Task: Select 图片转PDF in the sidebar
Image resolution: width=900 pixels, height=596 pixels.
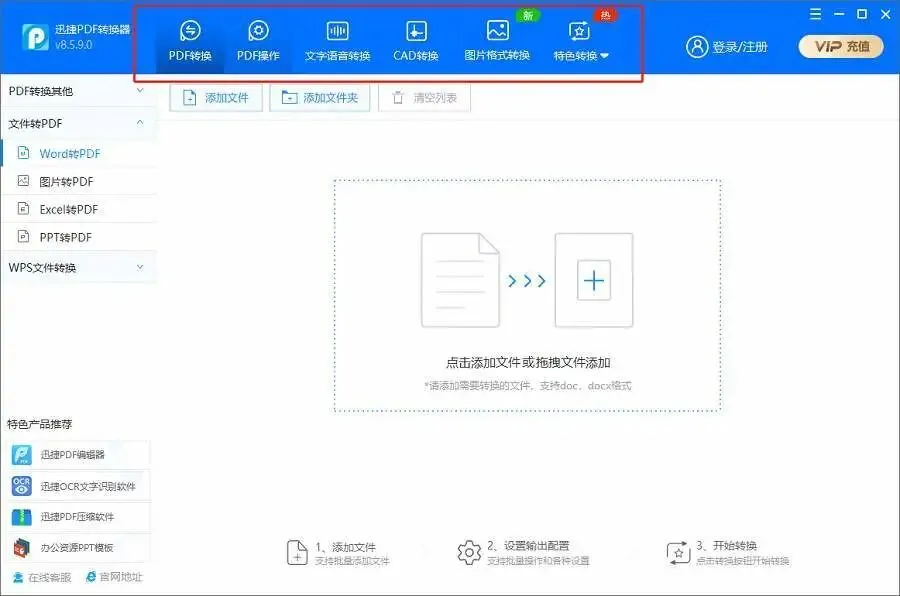Action: pos(80,181)
